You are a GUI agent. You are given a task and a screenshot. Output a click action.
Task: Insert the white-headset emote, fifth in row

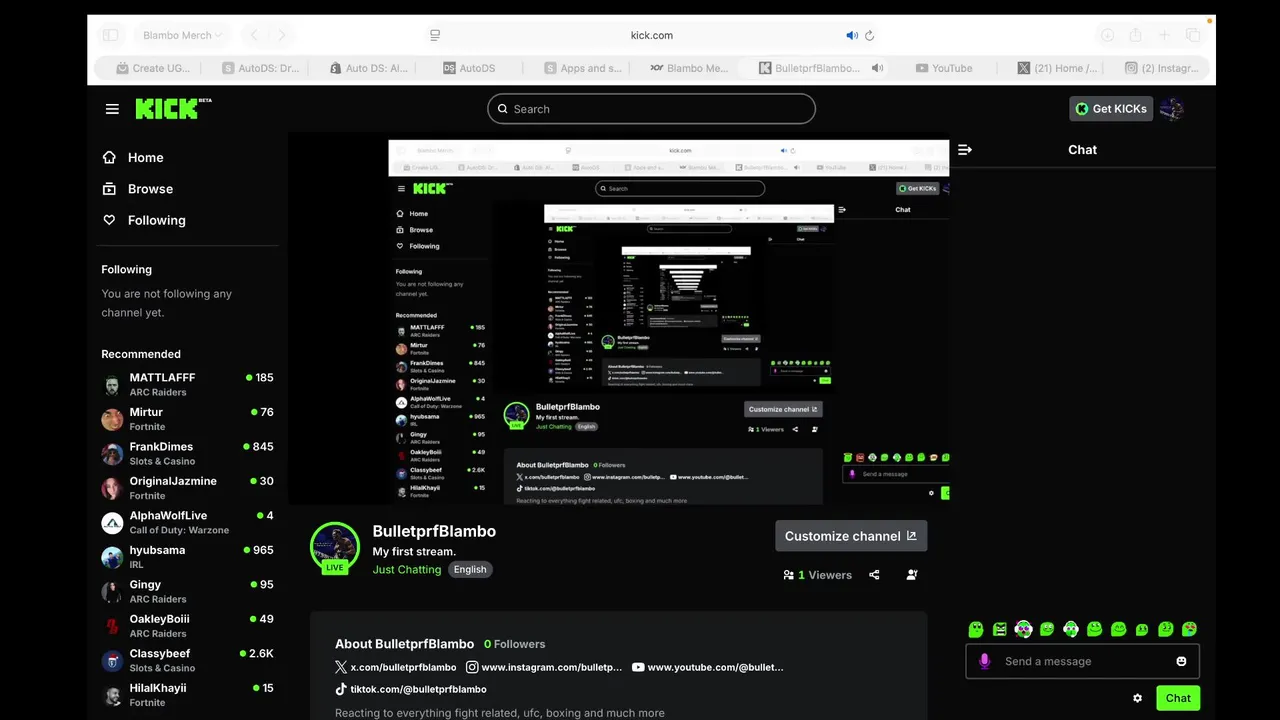coord(1071,629)
